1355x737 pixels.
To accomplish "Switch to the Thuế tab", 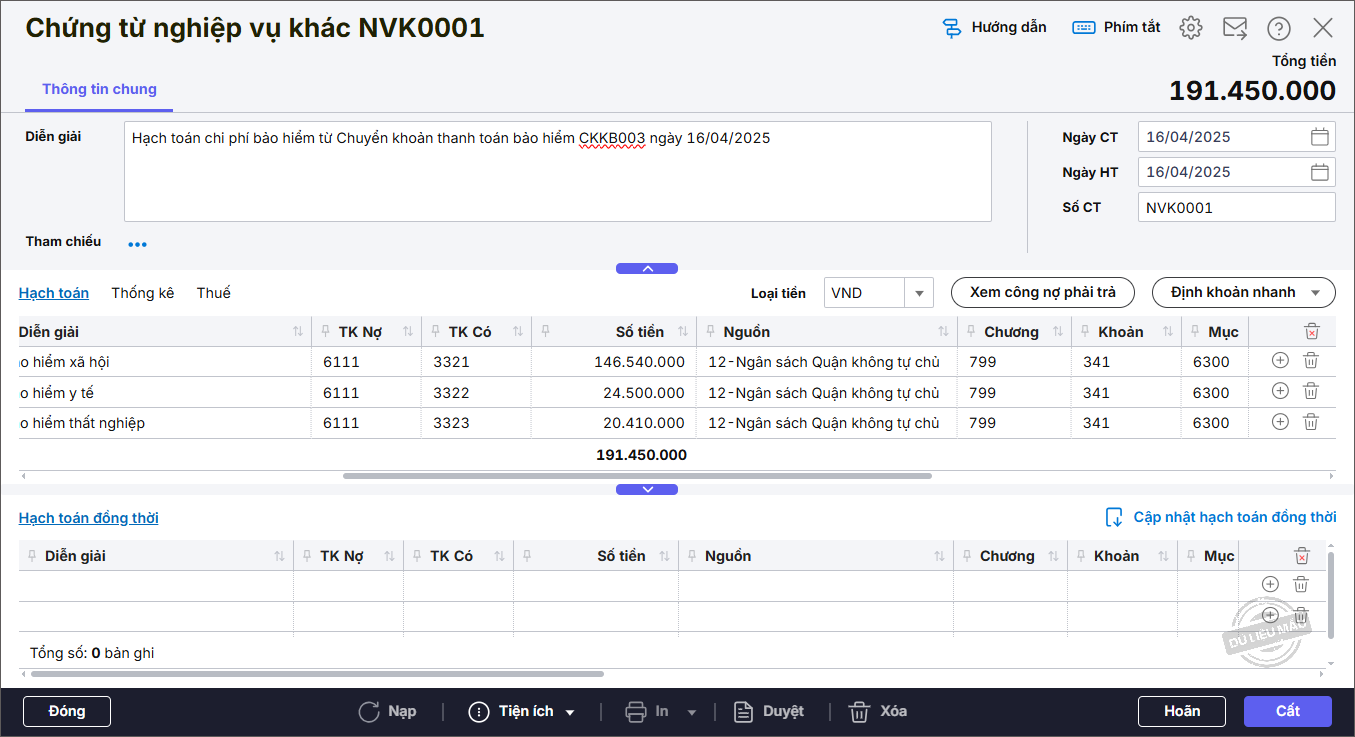I will (x=213, y=293).
